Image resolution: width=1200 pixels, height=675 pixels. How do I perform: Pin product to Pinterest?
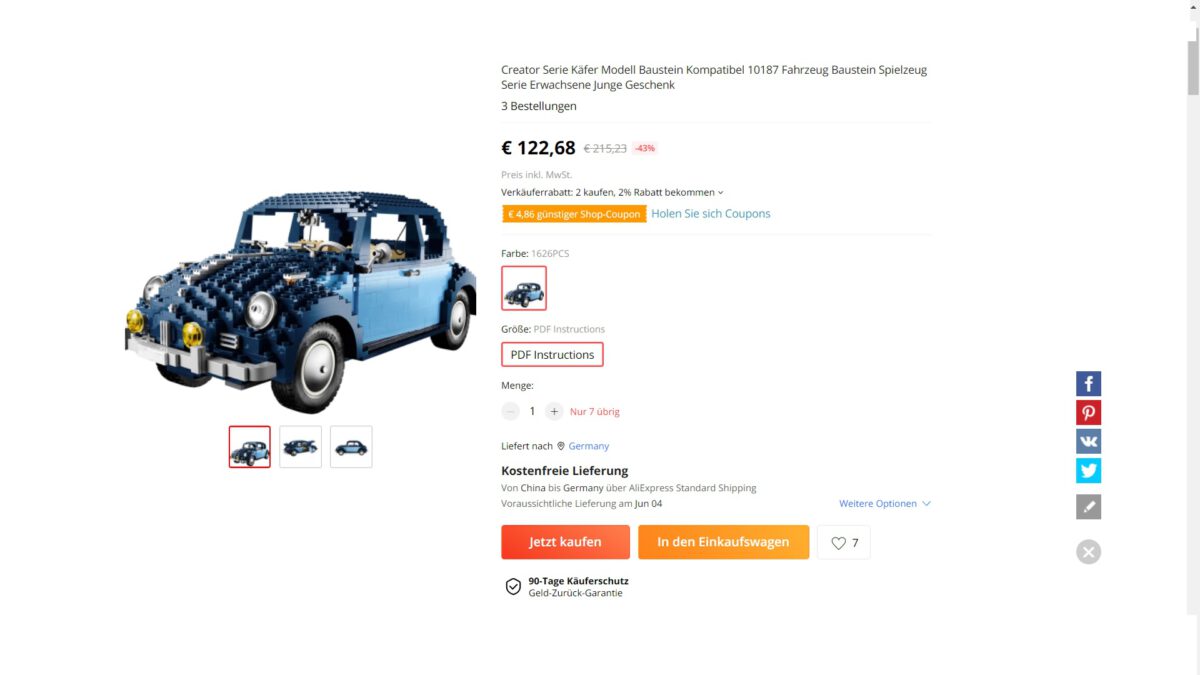[x=1088, y=413]
